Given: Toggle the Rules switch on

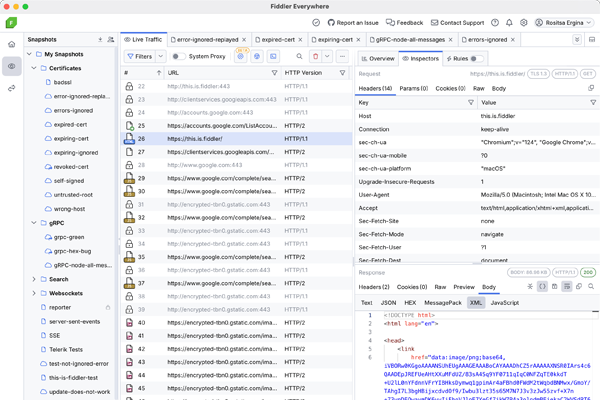Looking at the screenshot, I should tap(477, 58).
